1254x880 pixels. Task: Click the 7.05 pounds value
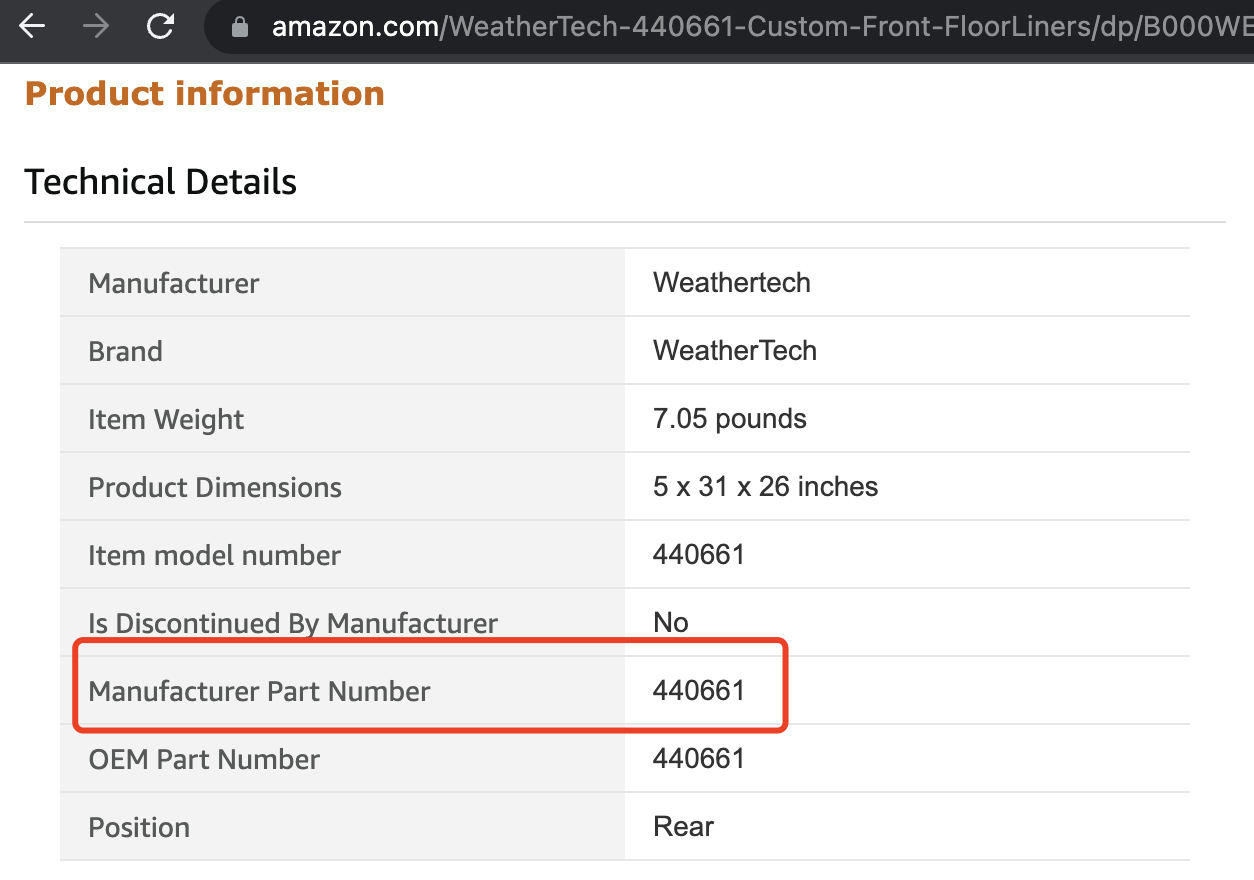(729, 419)
